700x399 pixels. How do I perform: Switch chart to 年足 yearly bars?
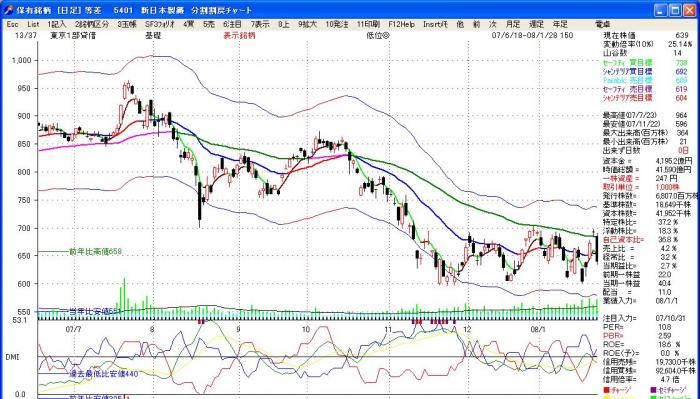(x=560, y=24)
